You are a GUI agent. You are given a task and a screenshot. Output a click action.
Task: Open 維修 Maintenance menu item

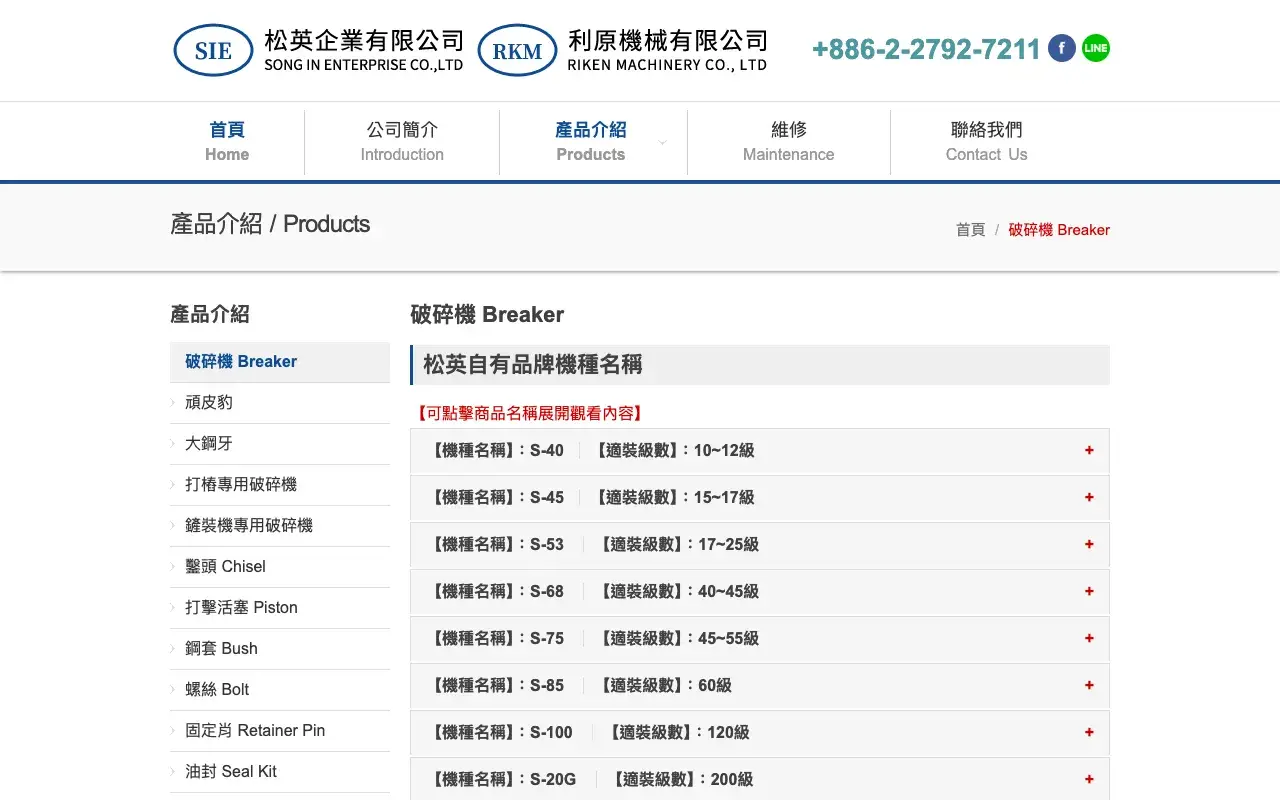click(x=789, y=142)
